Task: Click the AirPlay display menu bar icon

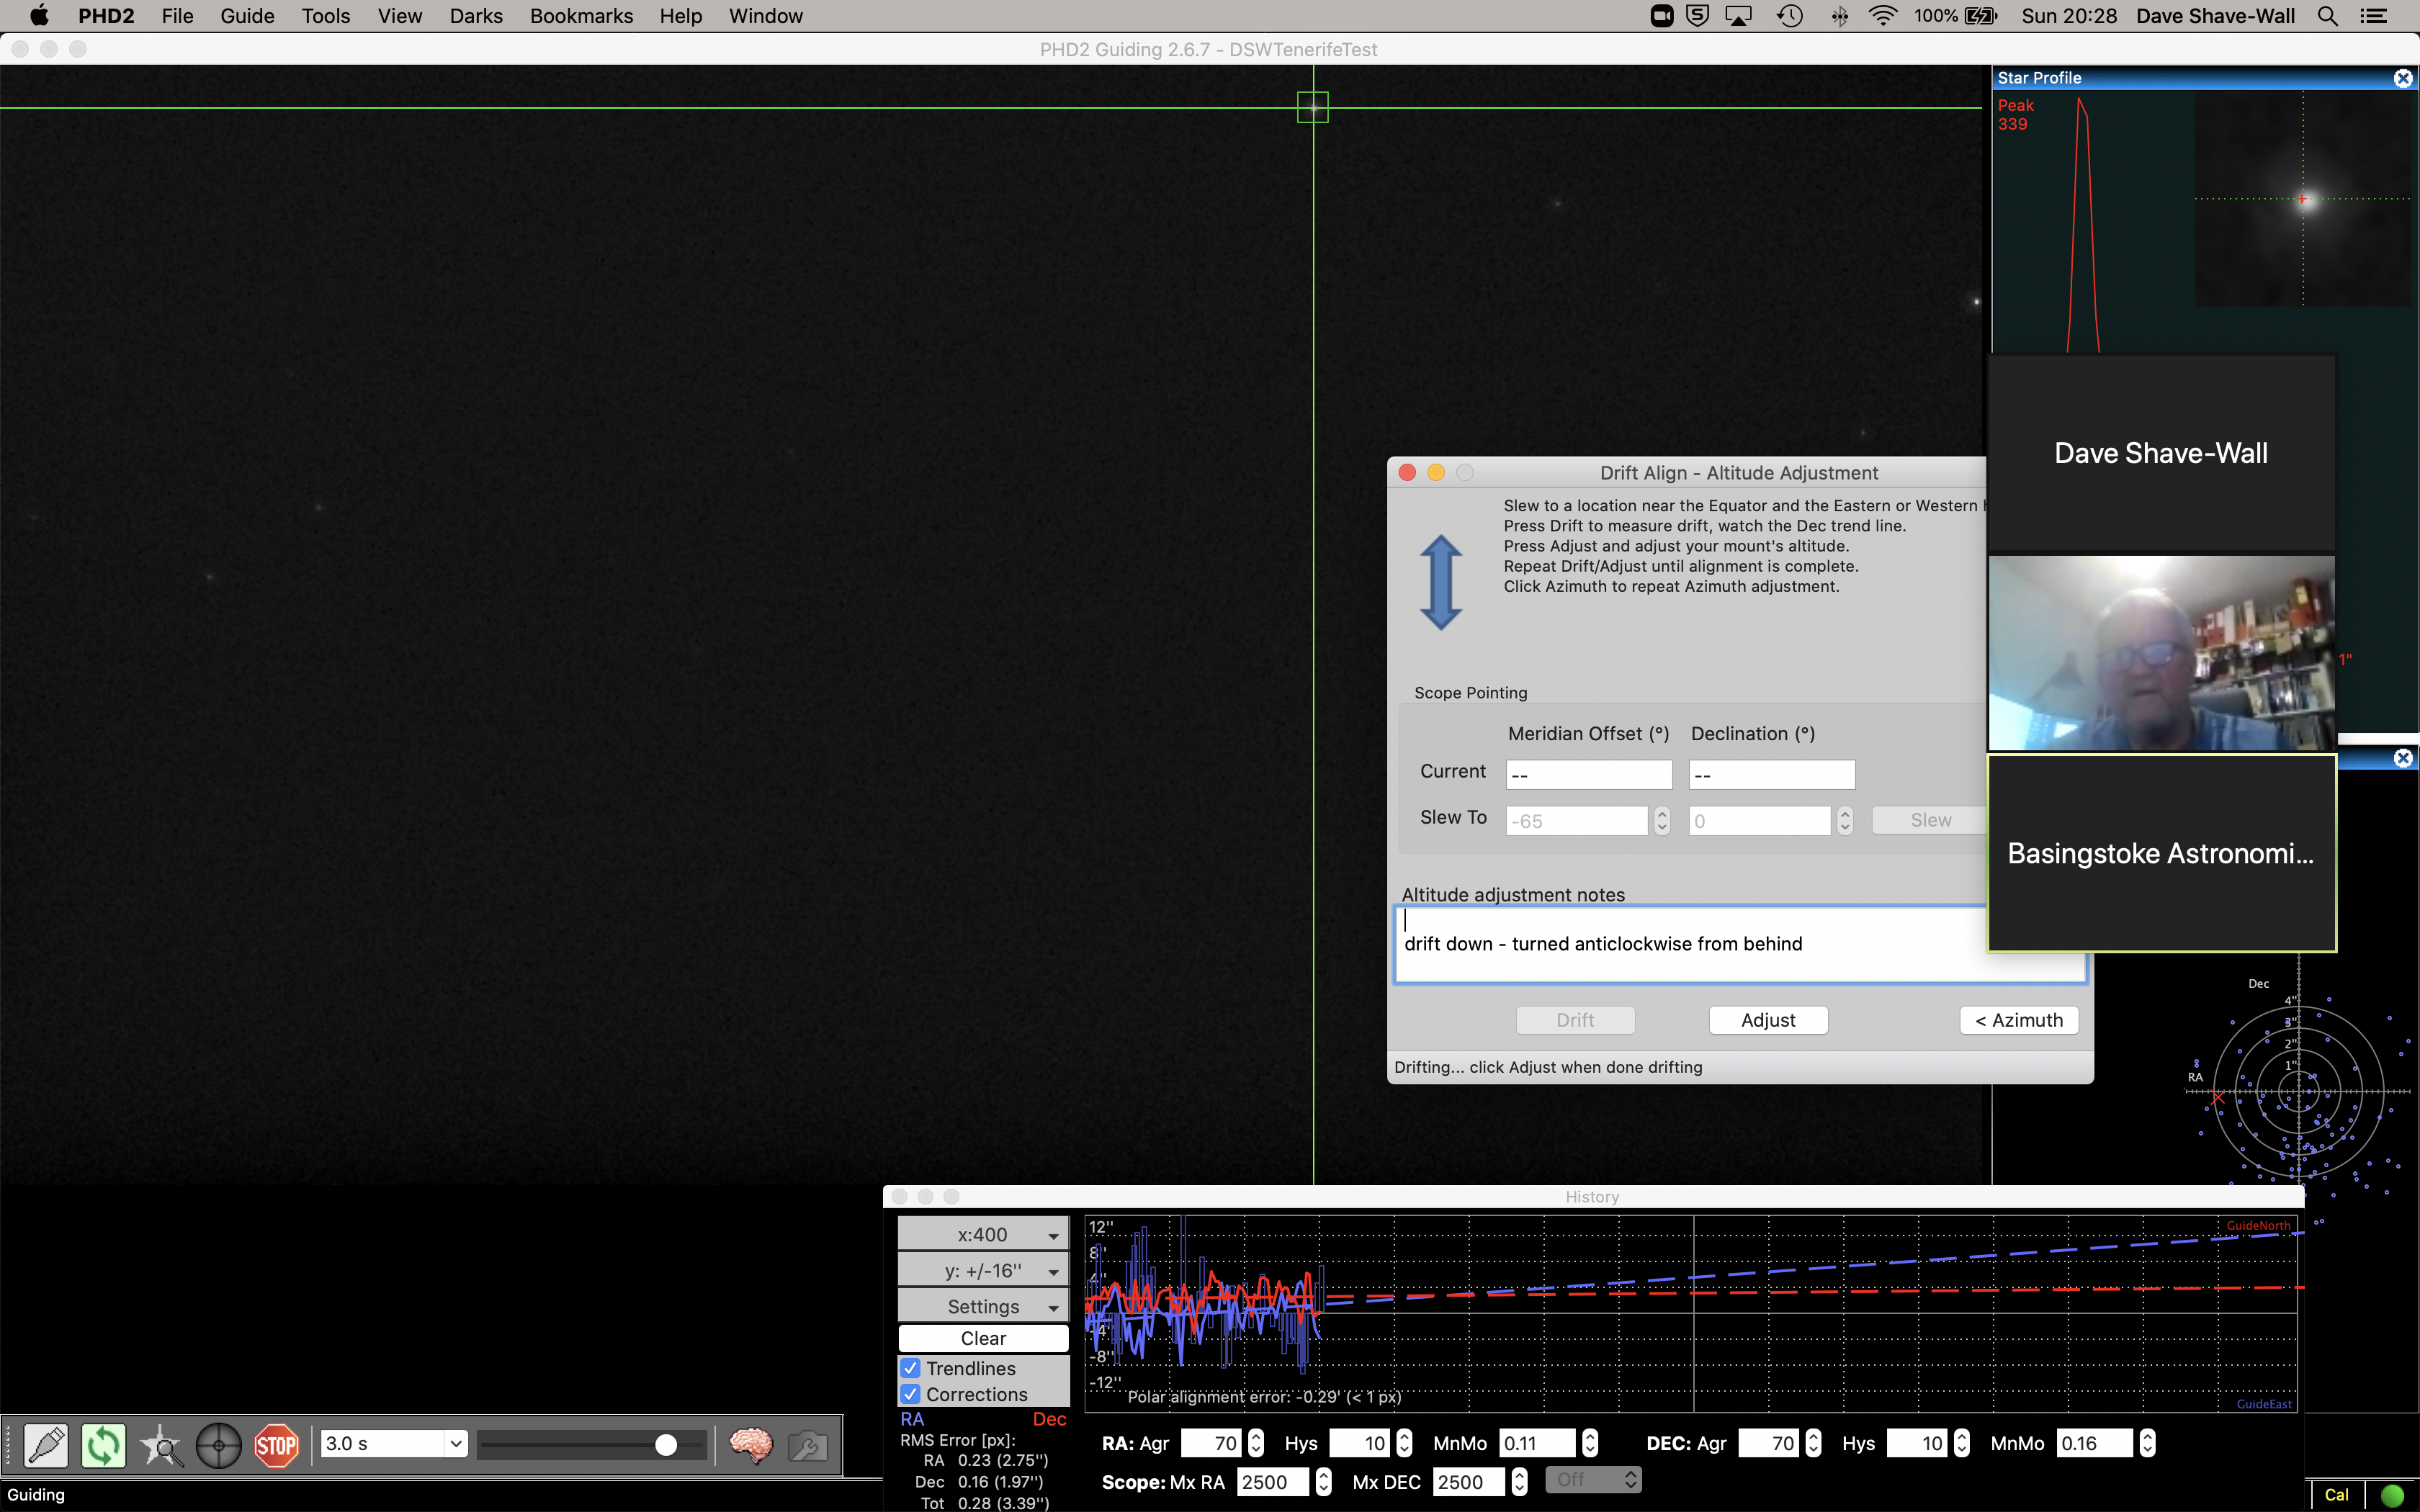Action: [x=1738, y=16]
